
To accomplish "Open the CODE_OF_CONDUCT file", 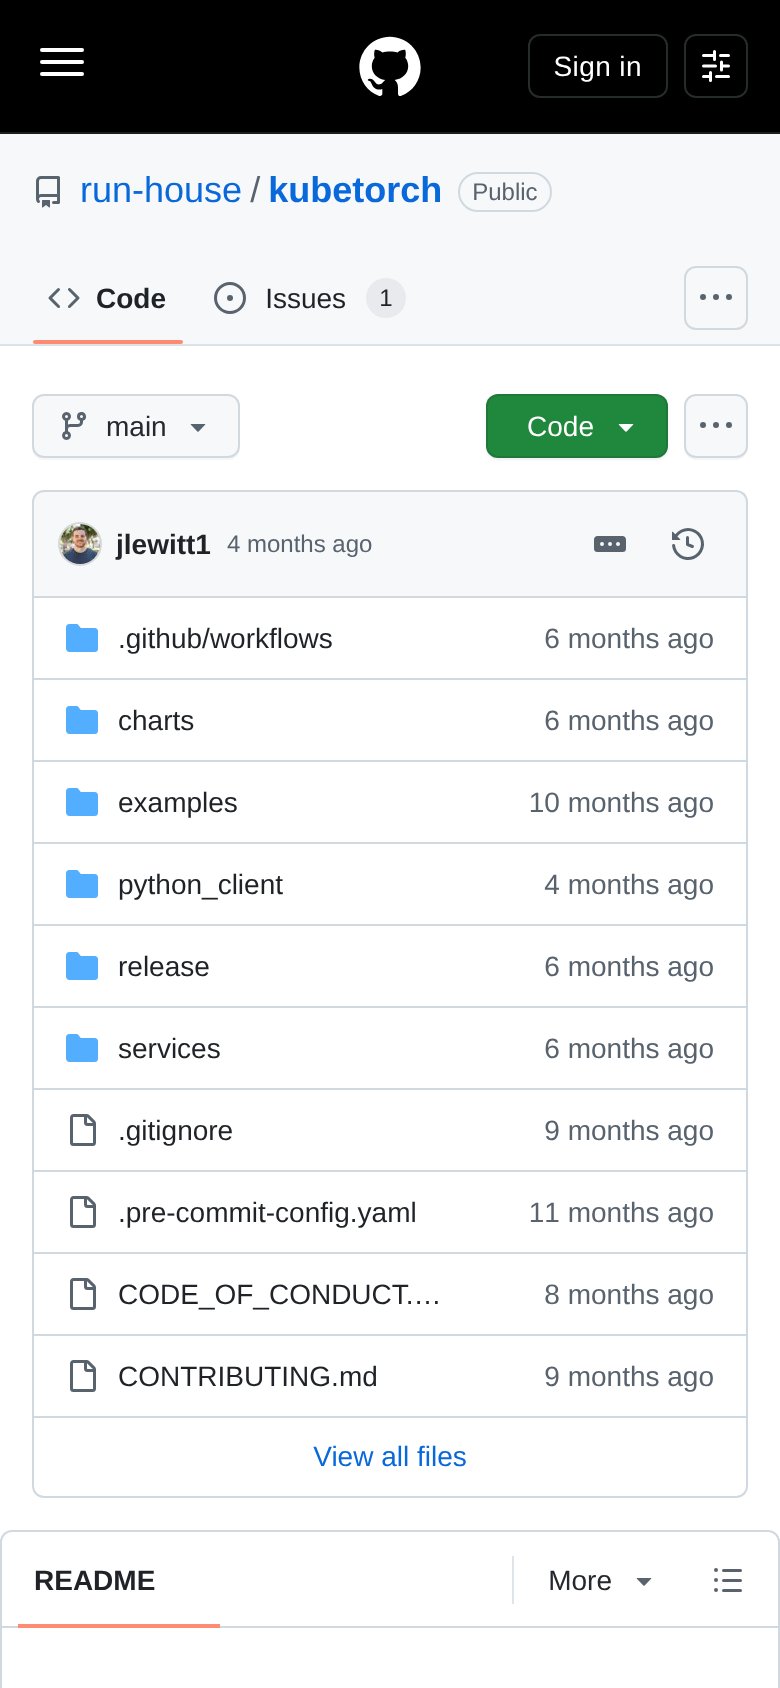I will point(279,1294).
